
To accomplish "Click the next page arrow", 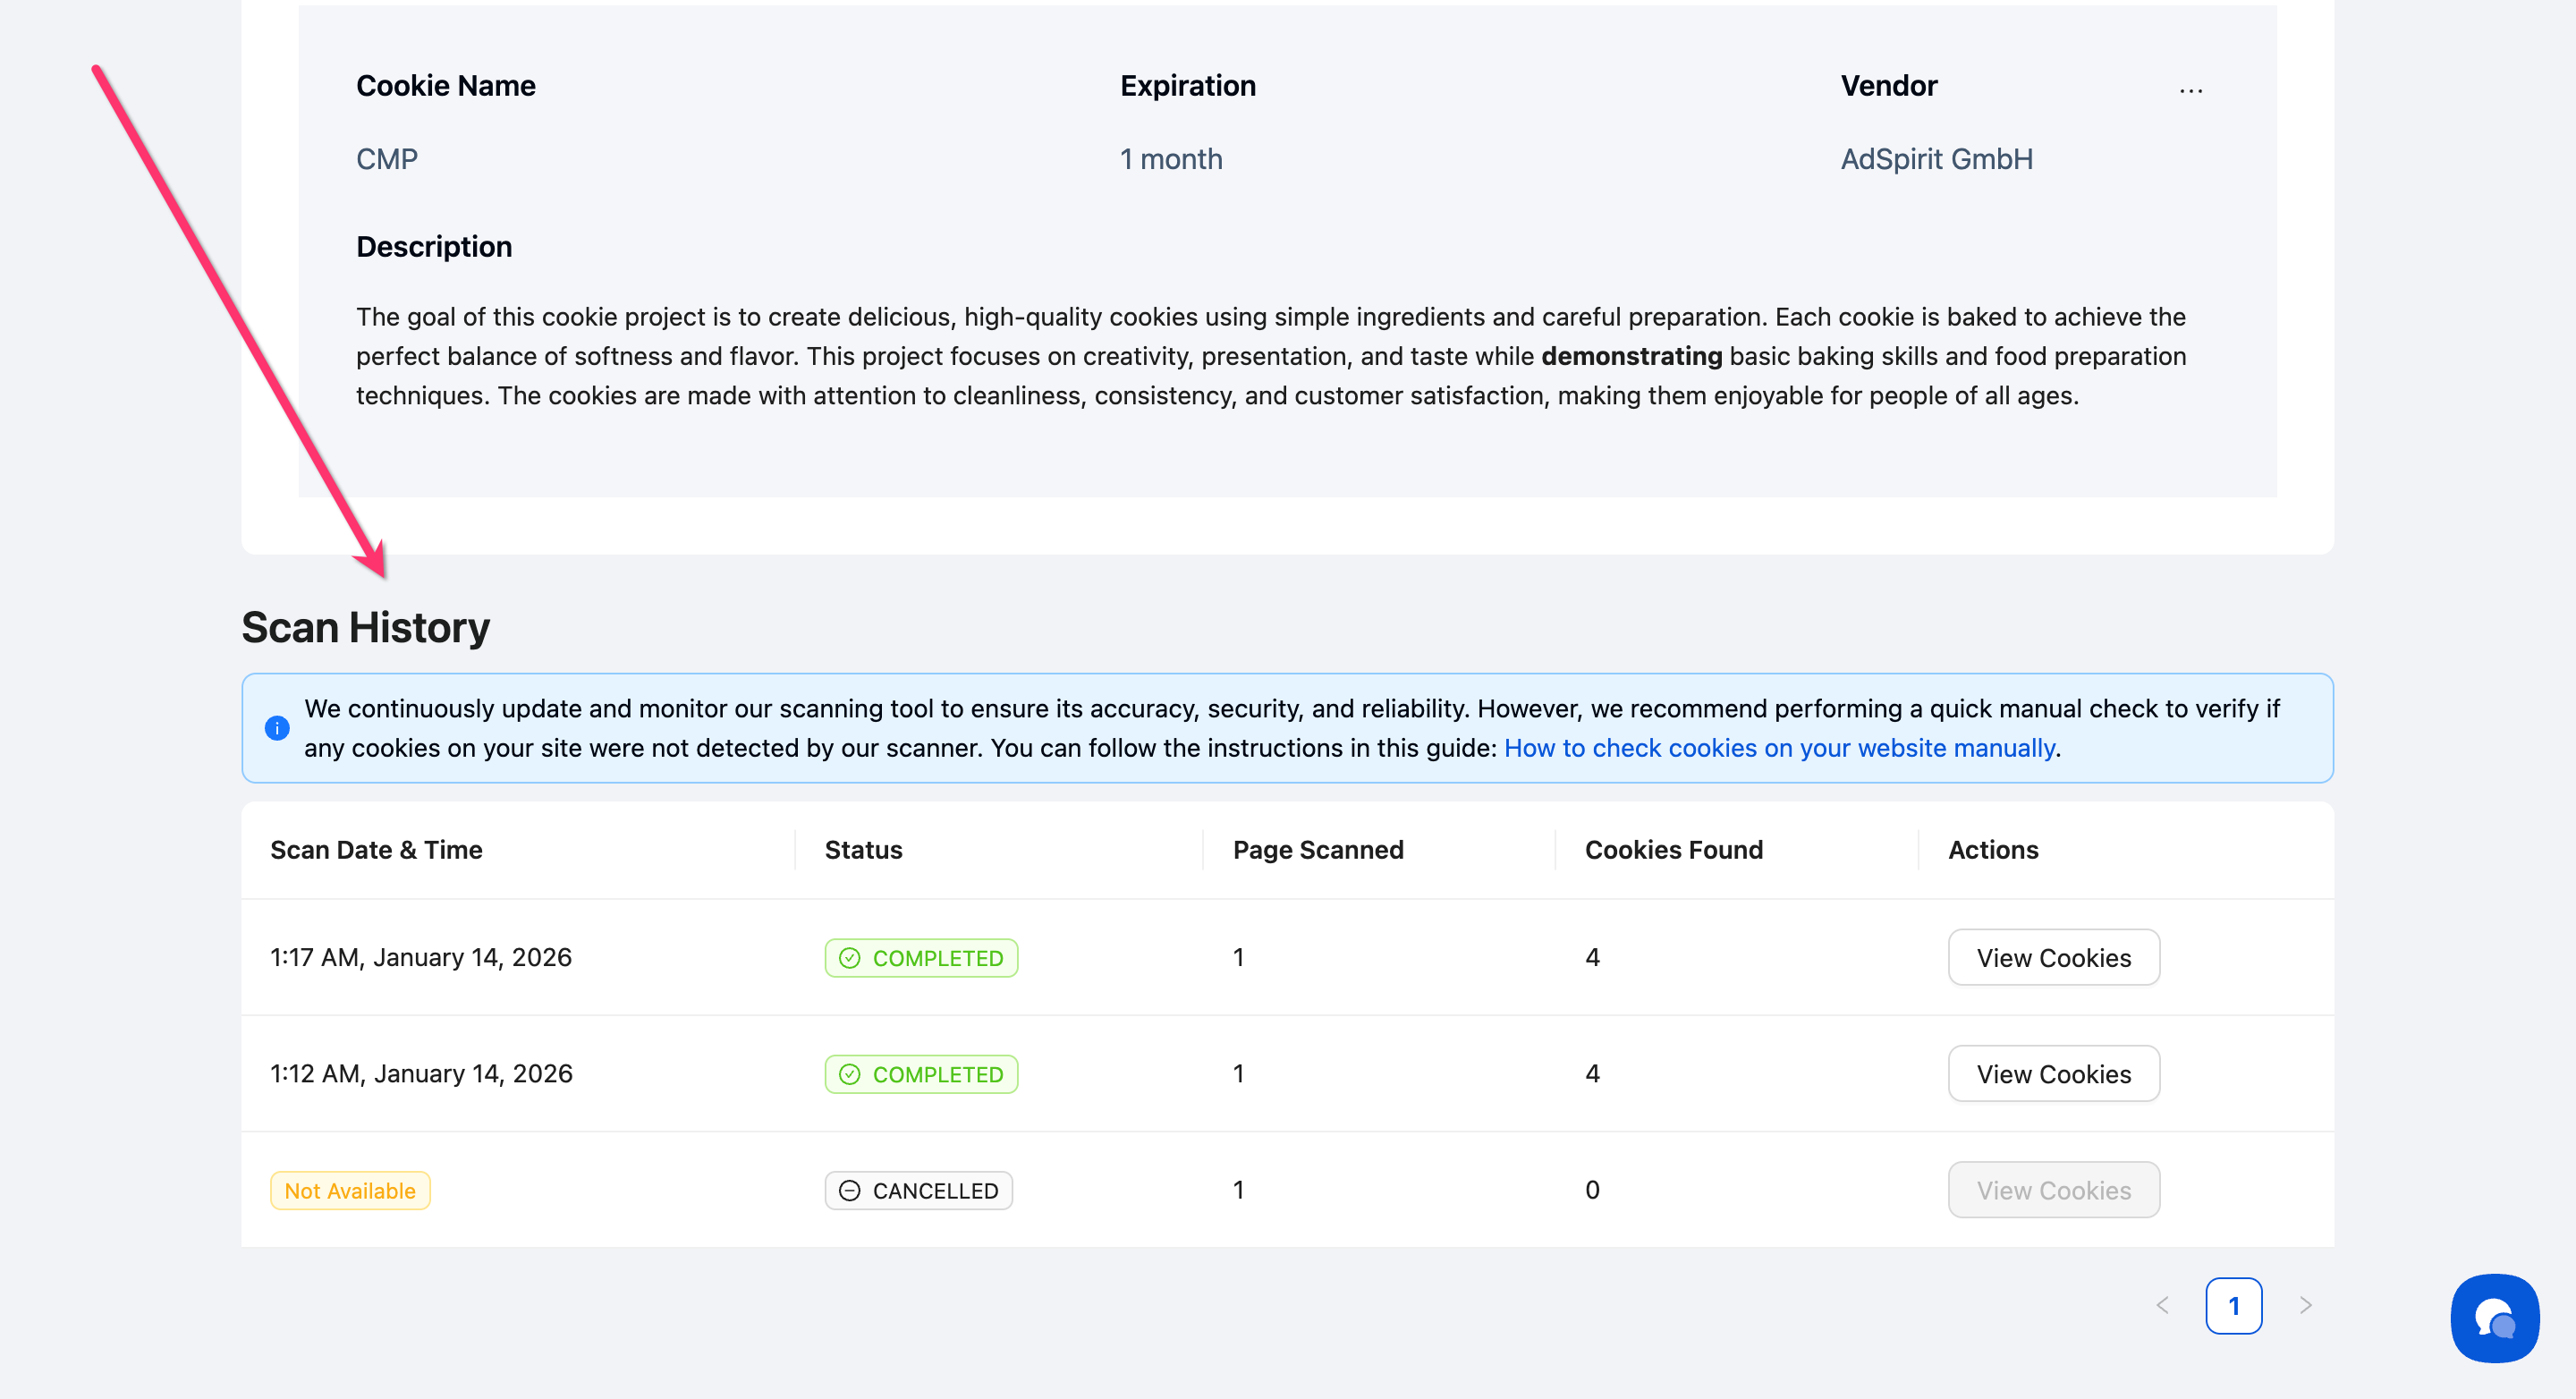I will [2305, 1305].
